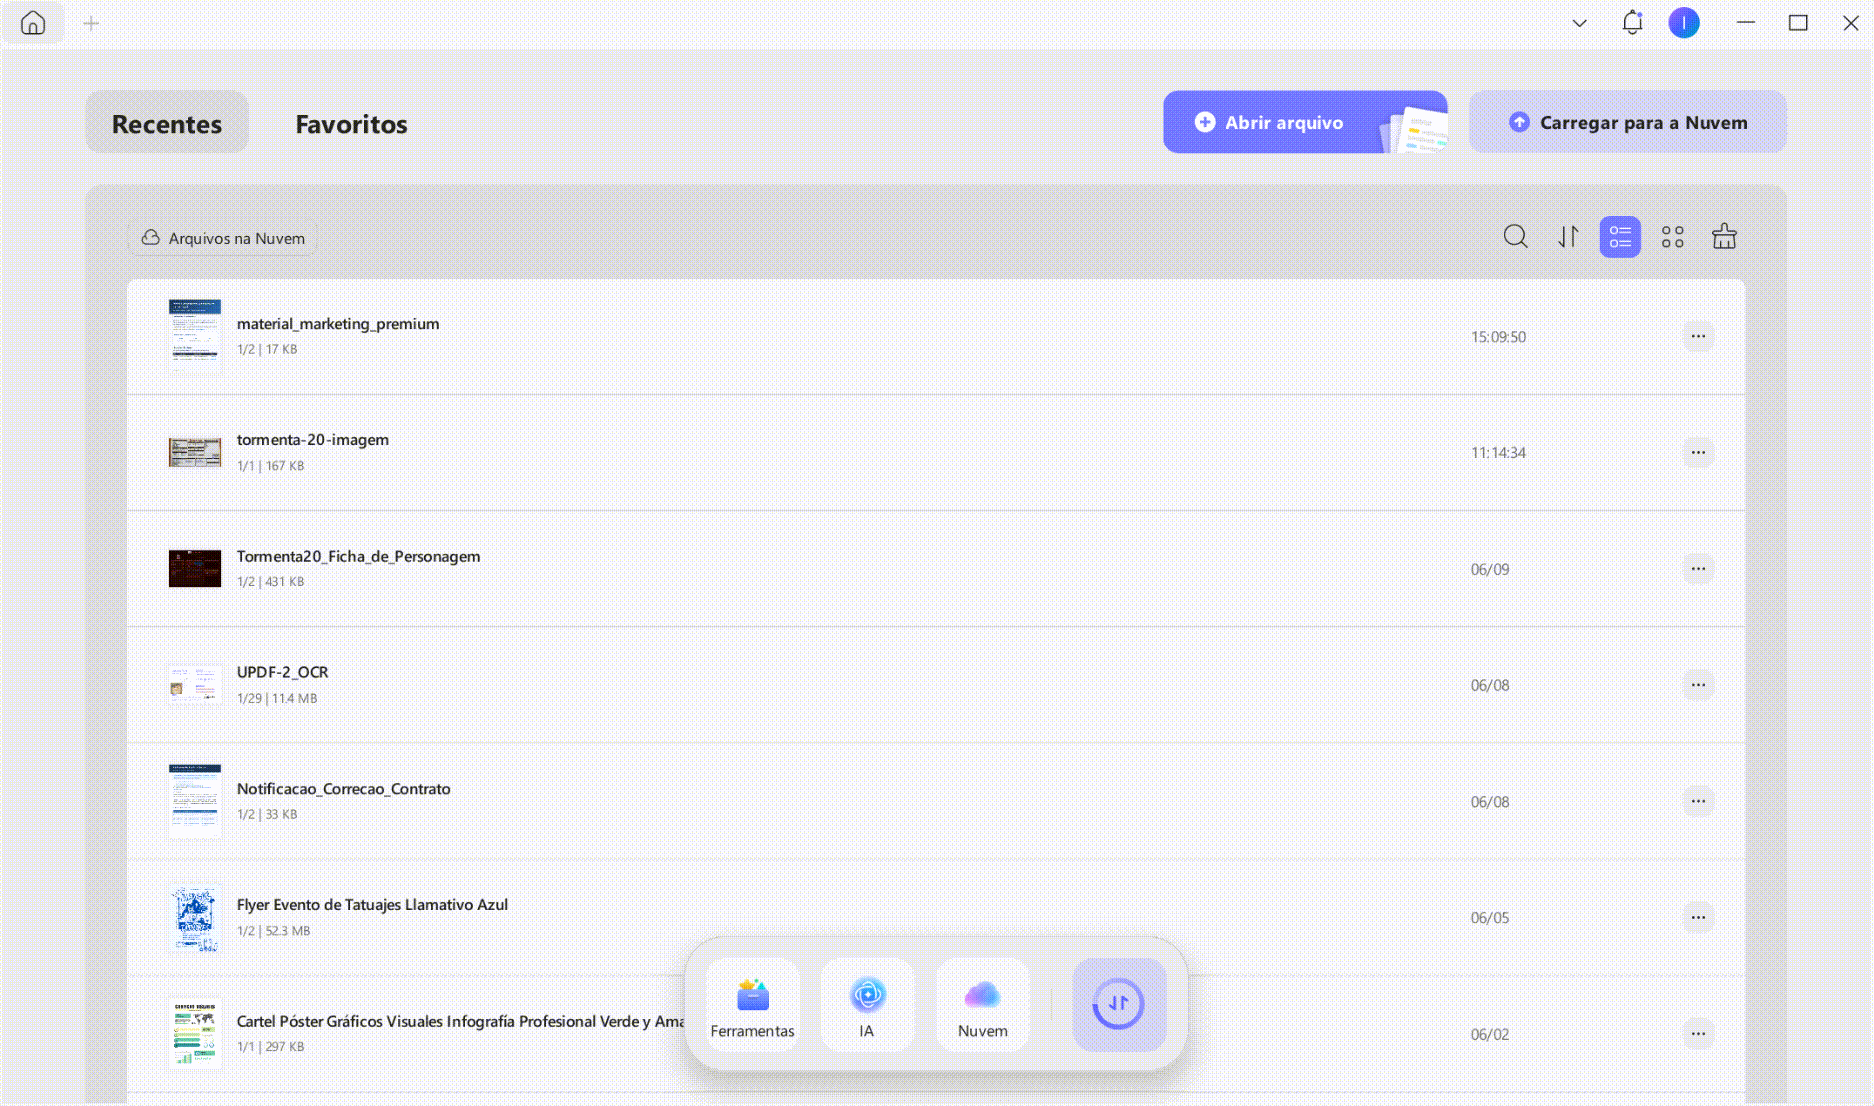Open more options for Cartel Póster file
This screenshot has width=1874, height=1106.
1698,1033
